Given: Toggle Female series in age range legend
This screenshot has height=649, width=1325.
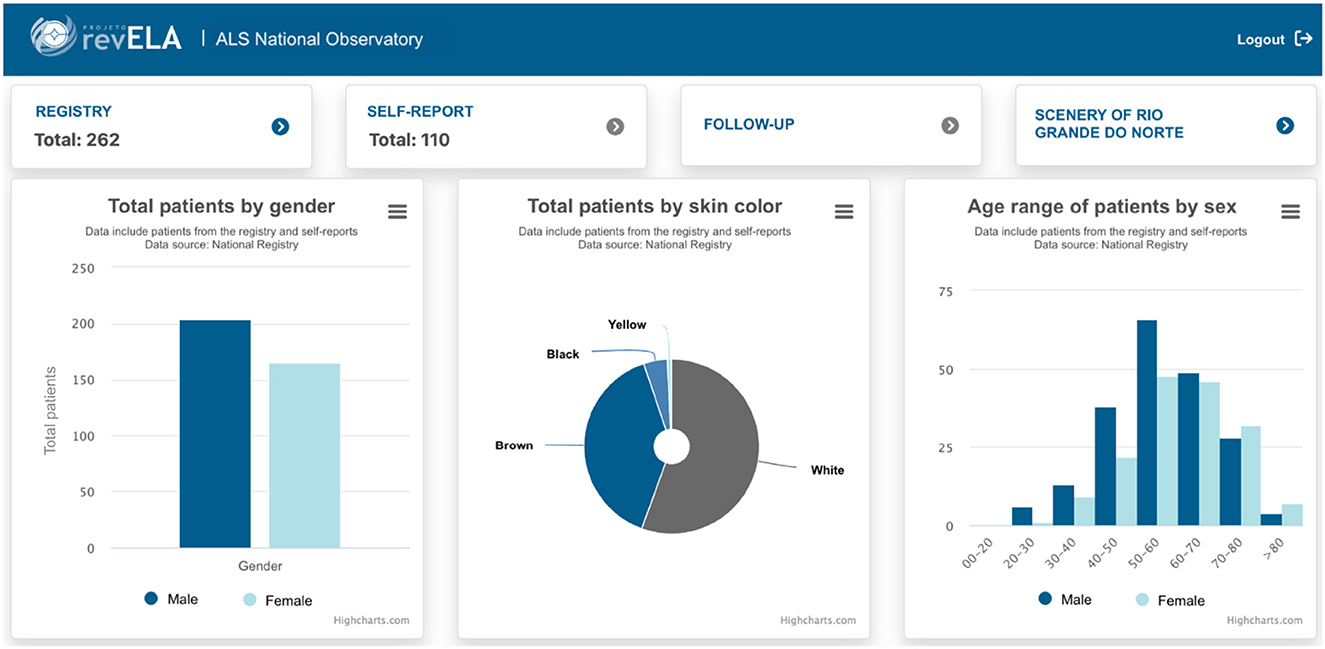Looking at the screenshot, I should pos(1170,600).
